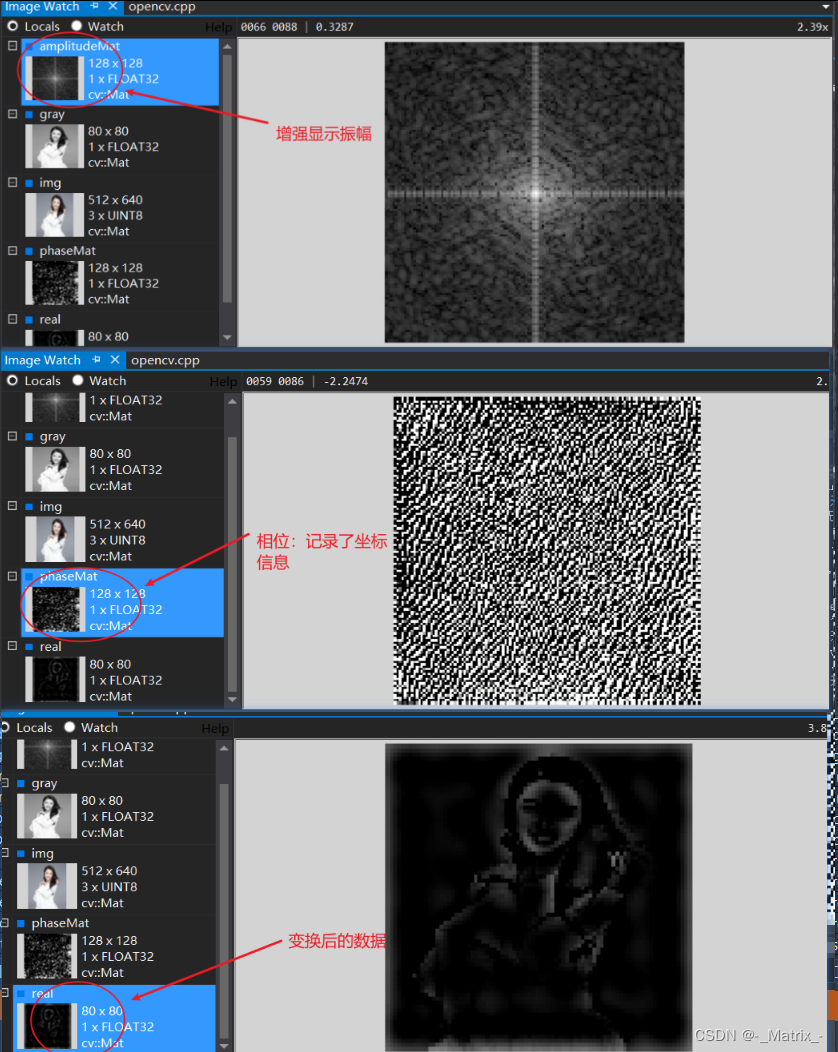Select '-2.2474' pixel value in middle panel
Image resolution: width=838 pixels, height=1052 pixels.
coord(346,381)
